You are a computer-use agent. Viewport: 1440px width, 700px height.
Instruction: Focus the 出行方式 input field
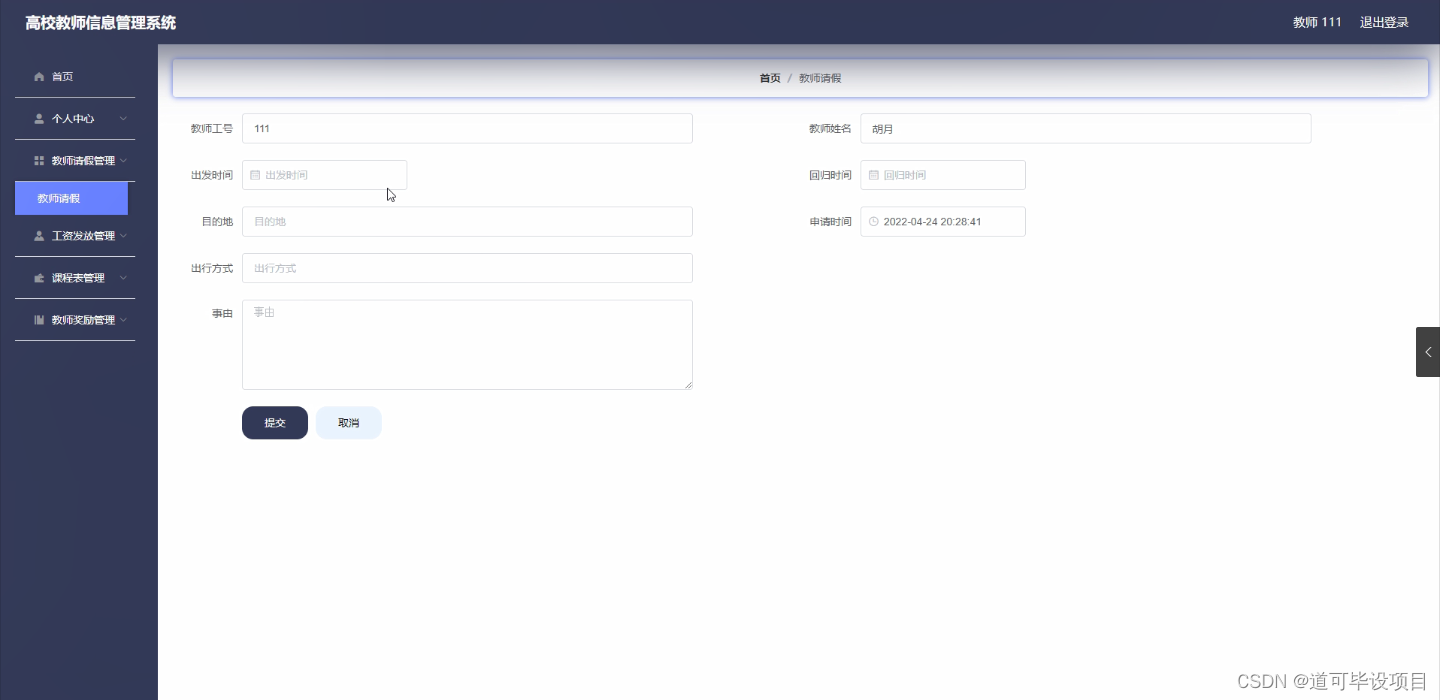point(467,268)
